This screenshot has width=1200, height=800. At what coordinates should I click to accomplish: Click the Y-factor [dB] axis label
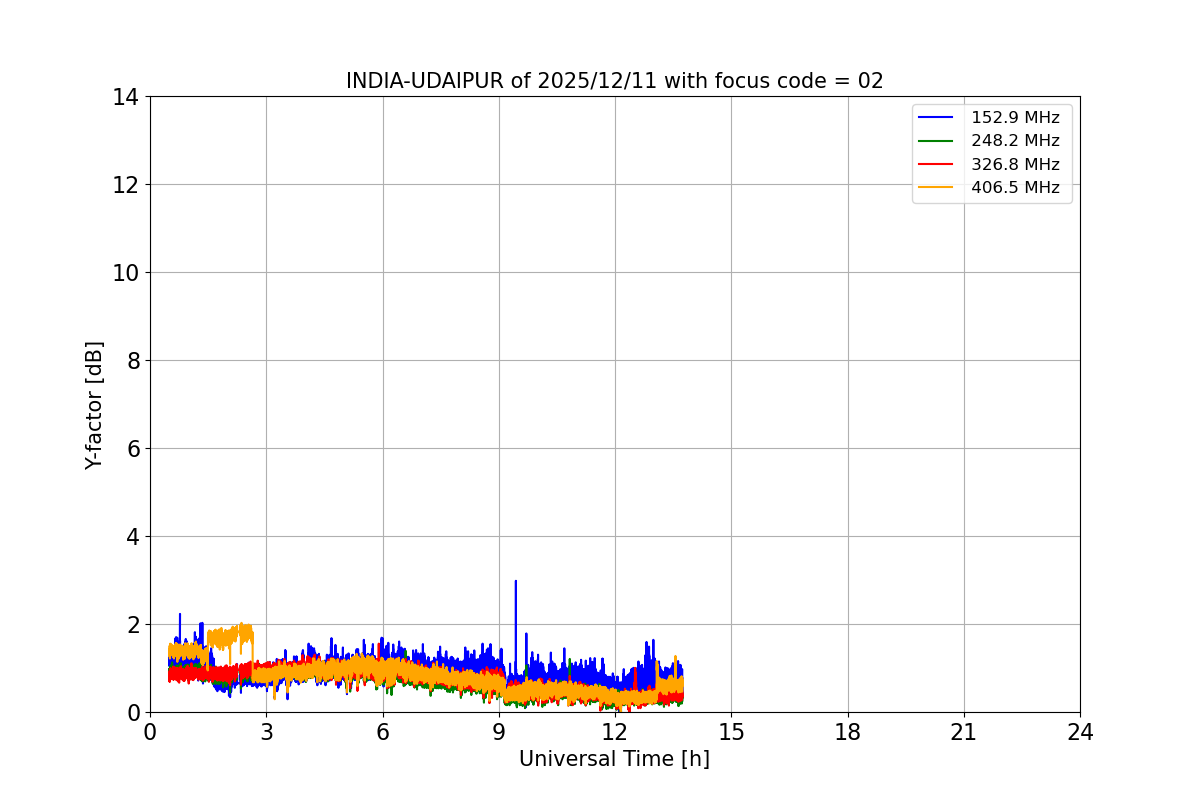[94, 405]
